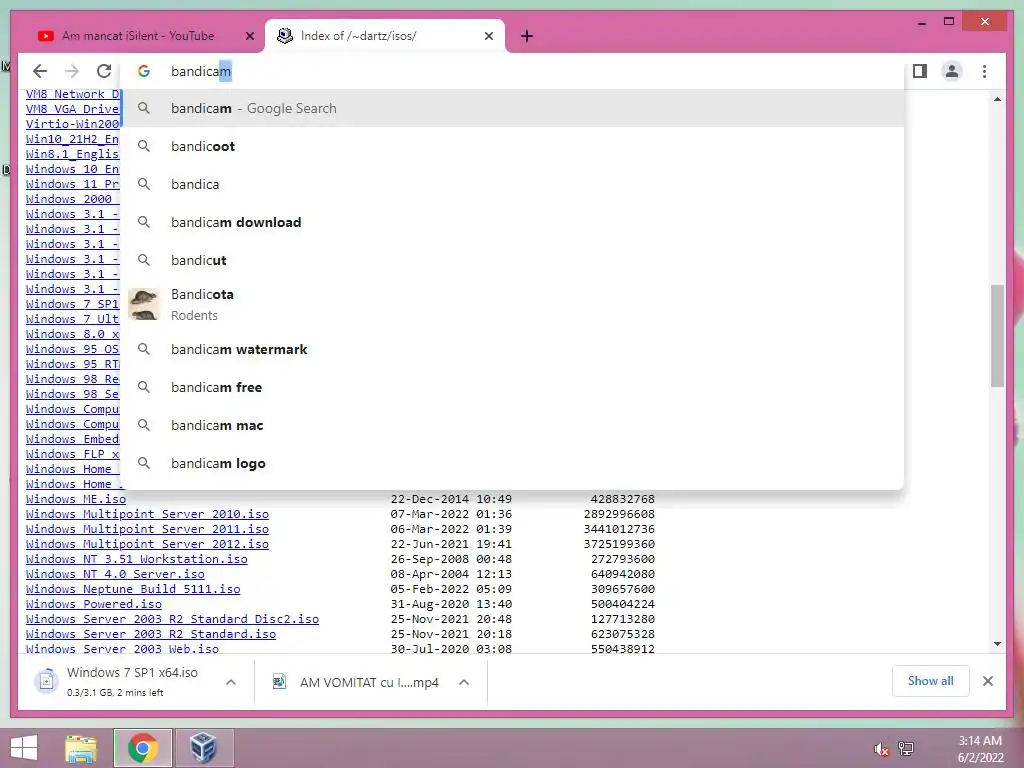Open File Explorer from the taskbar
1024x768 pixels.
81,748
